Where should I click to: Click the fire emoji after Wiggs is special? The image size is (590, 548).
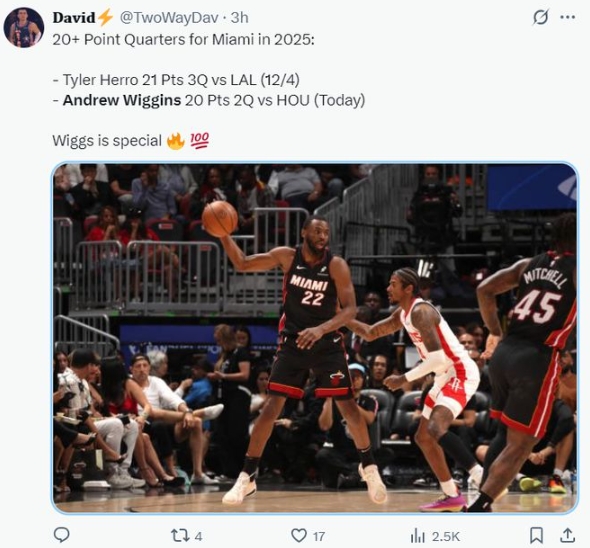[x=176, y=141]
